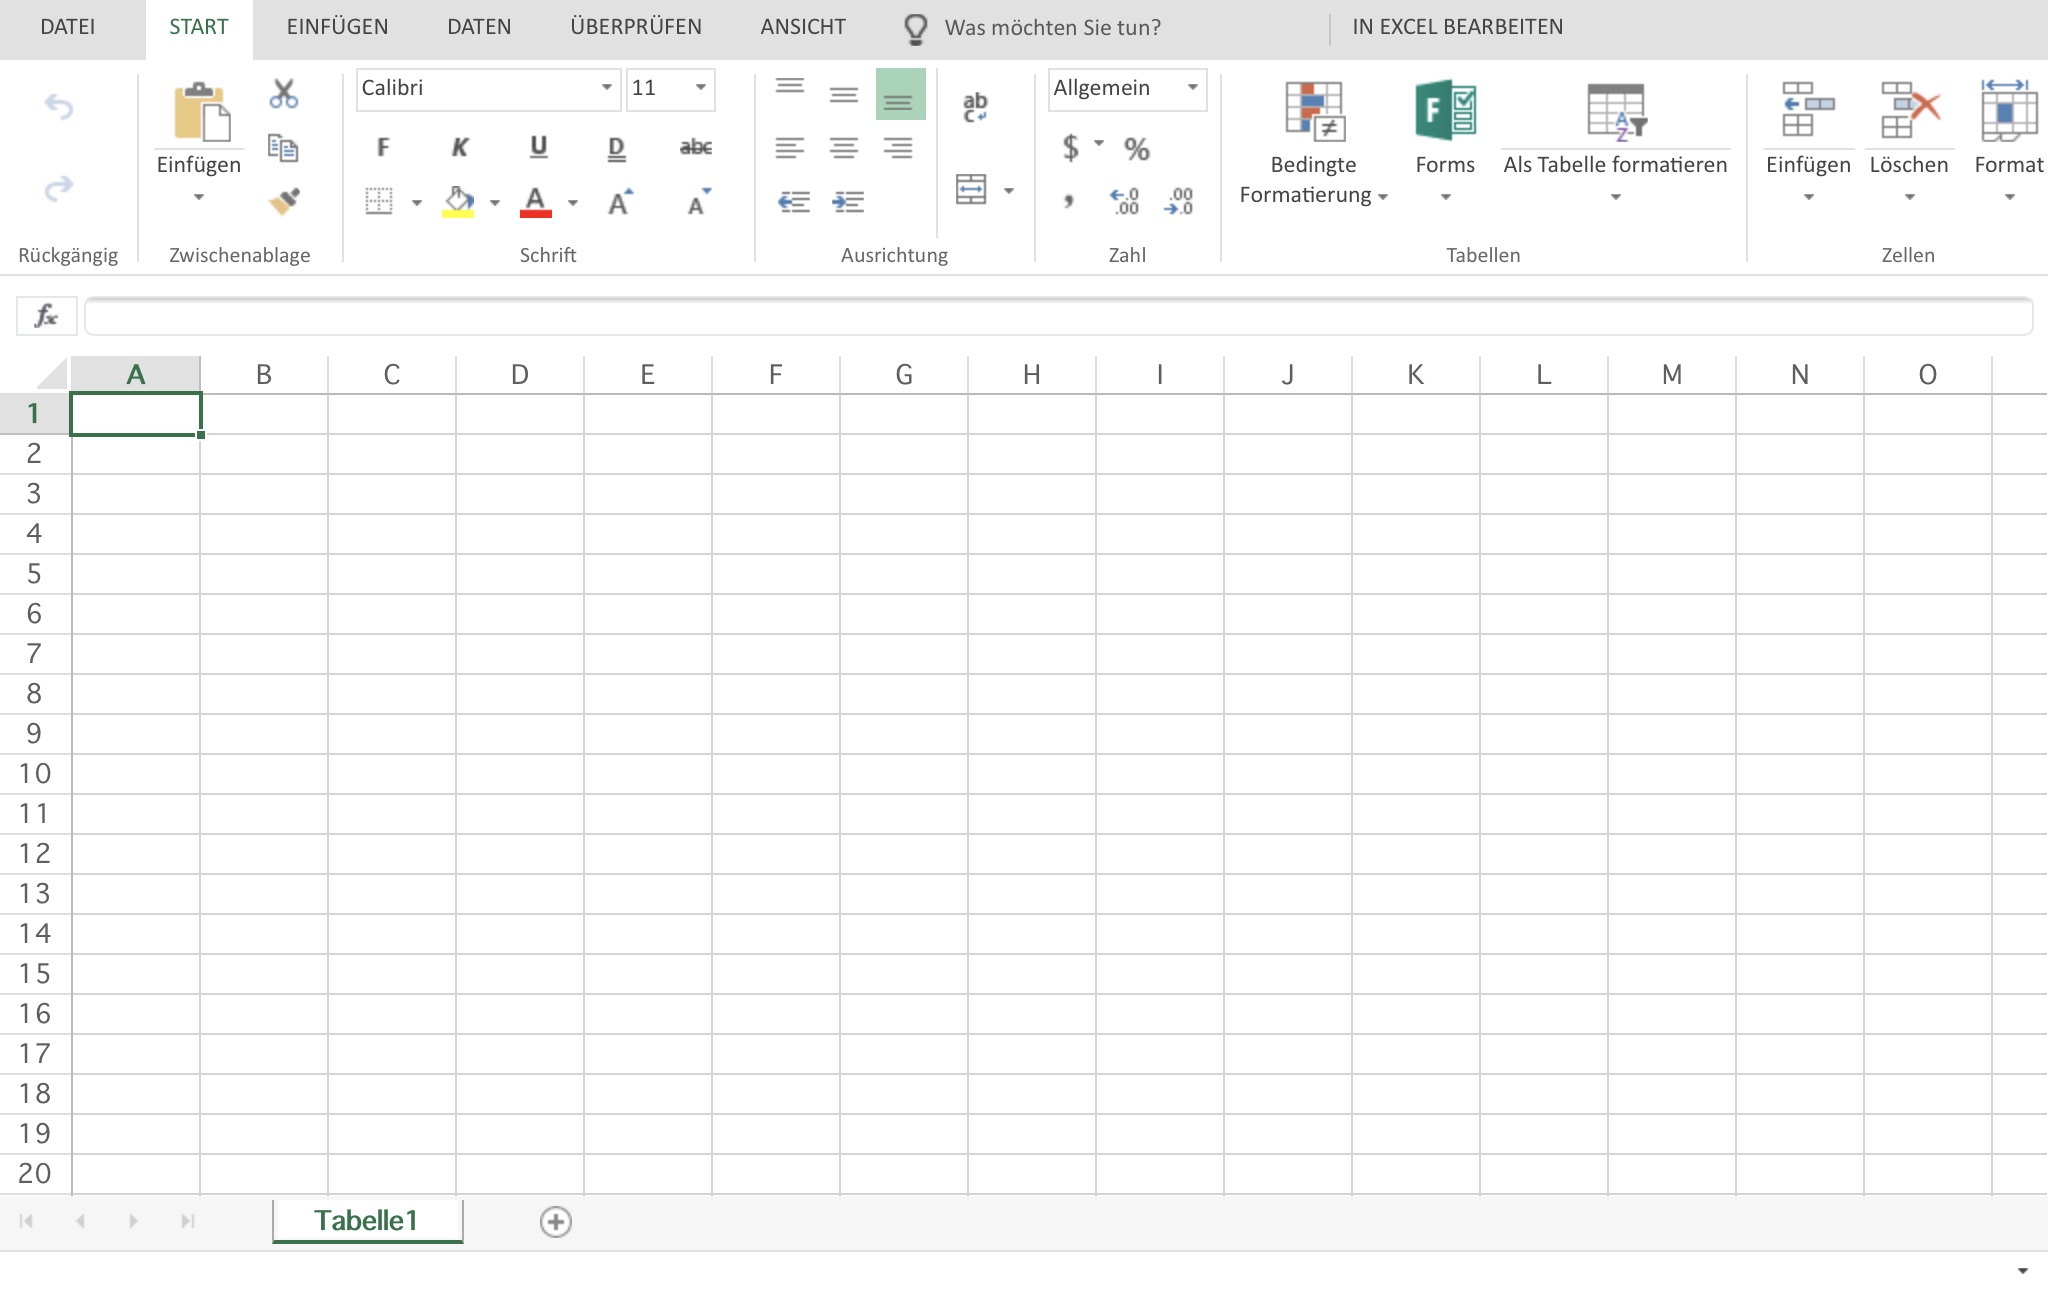Click Löschen cells button
2048x1296 pixels.
coord(1909,140)
